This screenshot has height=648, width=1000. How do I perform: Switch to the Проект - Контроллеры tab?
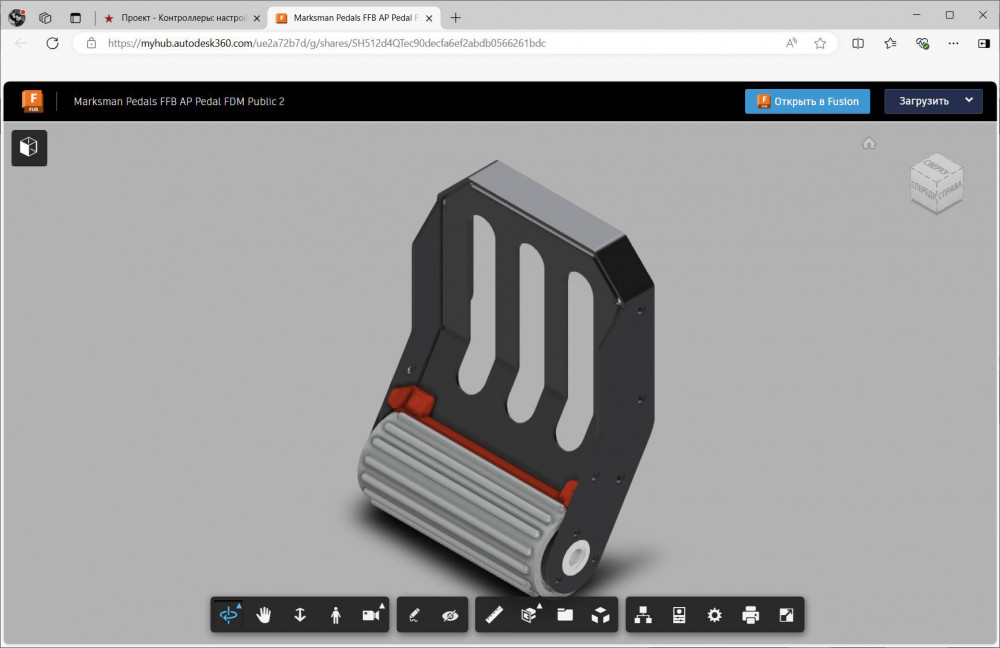180,18
